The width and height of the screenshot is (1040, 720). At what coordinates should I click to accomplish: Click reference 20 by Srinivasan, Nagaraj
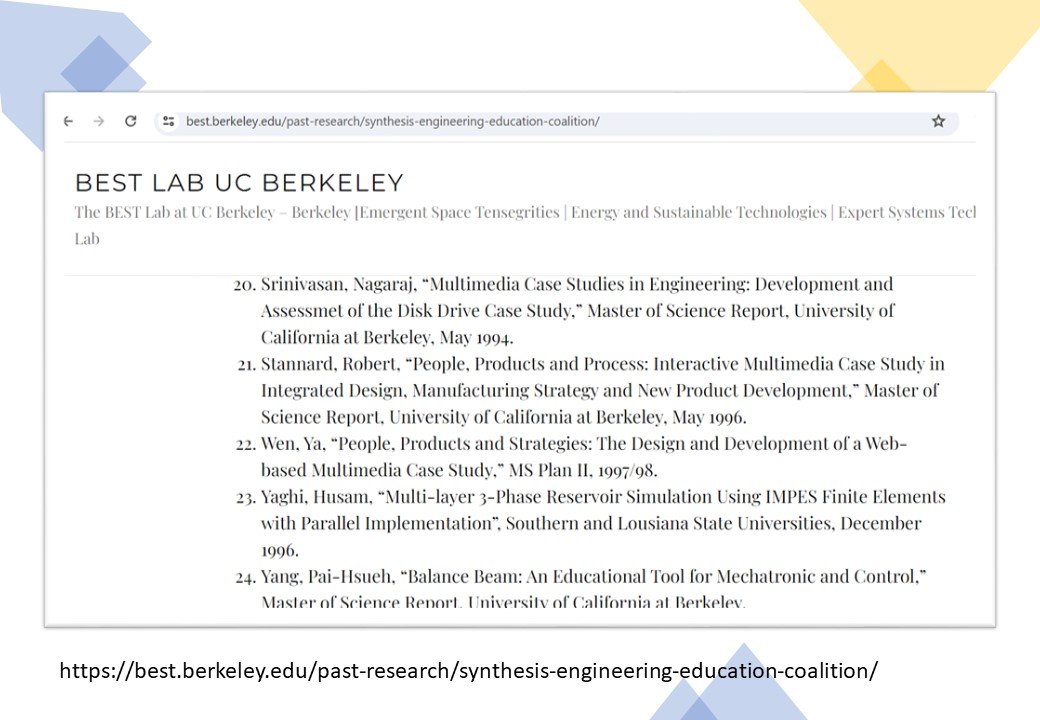(311, 285)
